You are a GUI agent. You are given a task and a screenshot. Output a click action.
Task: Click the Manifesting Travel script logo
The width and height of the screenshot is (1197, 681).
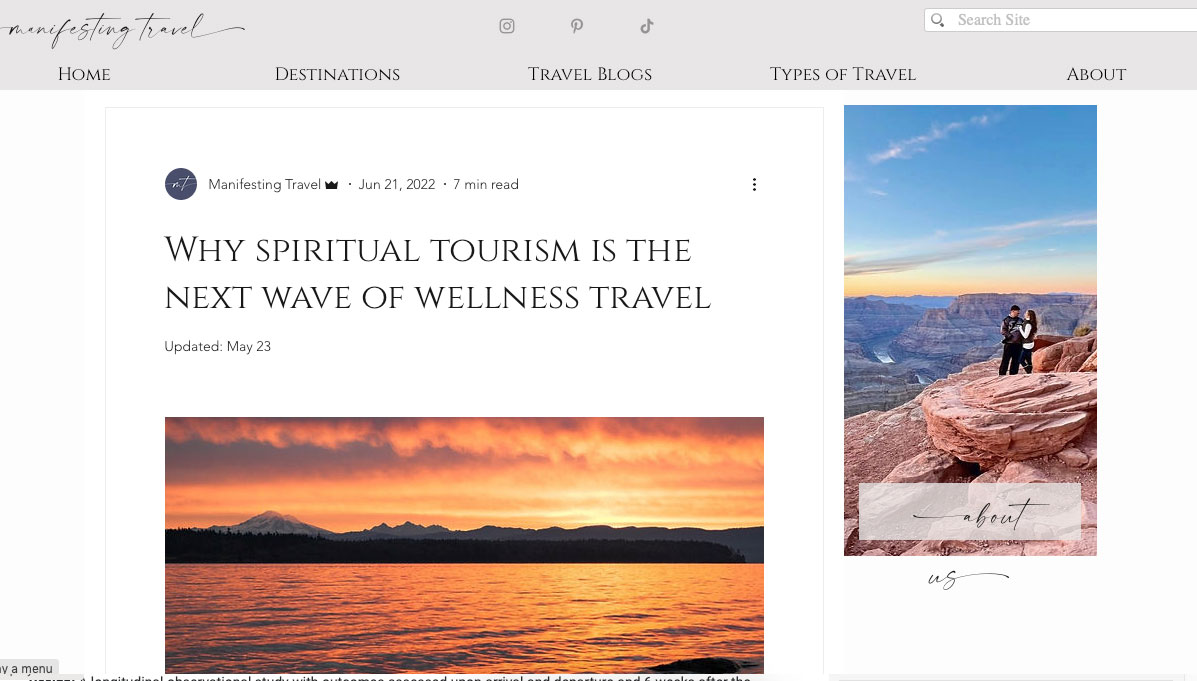tap(122, 30)
